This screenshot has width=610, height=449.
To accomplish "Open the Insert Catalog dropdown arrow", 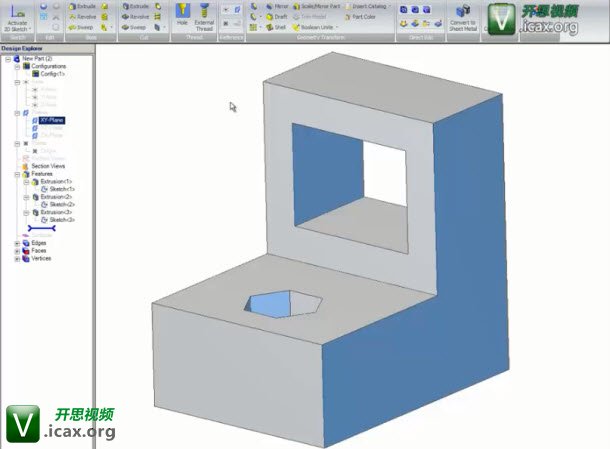I will 389,6.
